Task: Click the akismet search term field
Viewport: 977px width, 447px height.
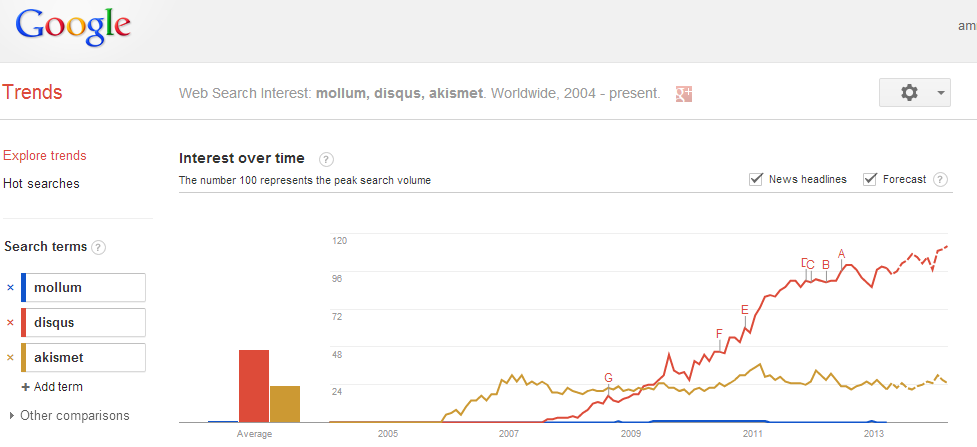Action: [x=86, y=358]
